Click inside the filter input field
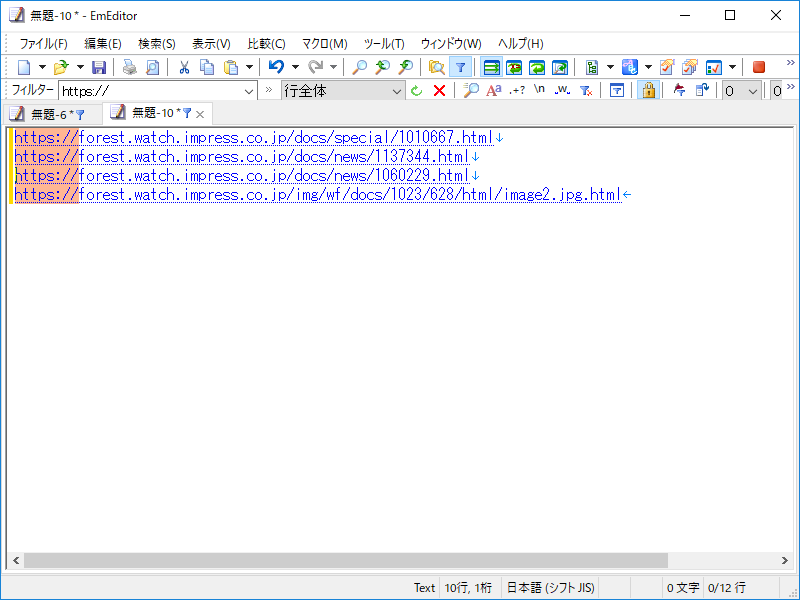This screenshot has width=800, height=600. pos(150,90)
